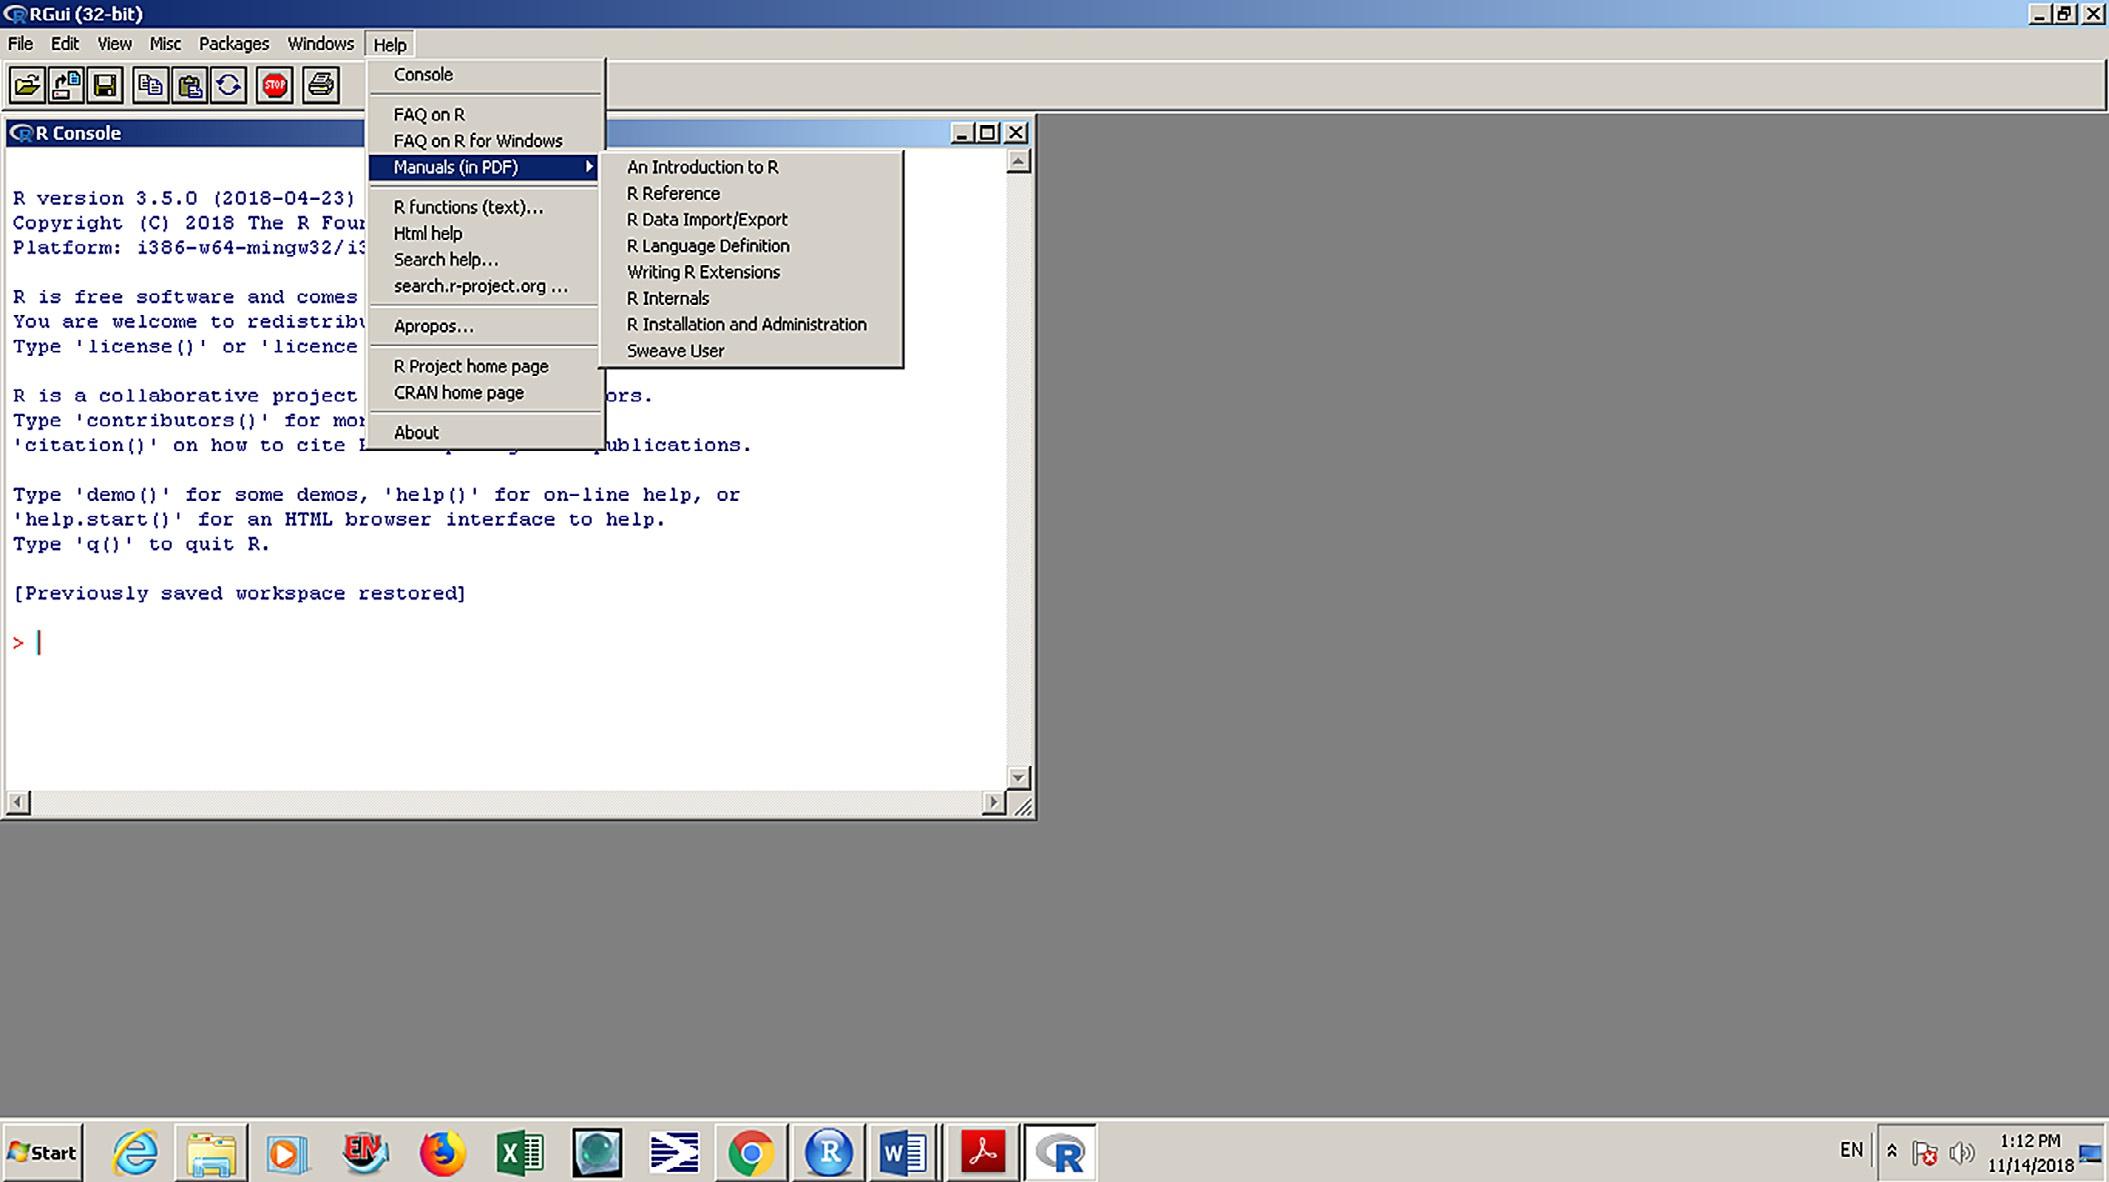Select R Language Definition manual
The width and height of the screenshot is (2109, 1182).
[707, 246]
